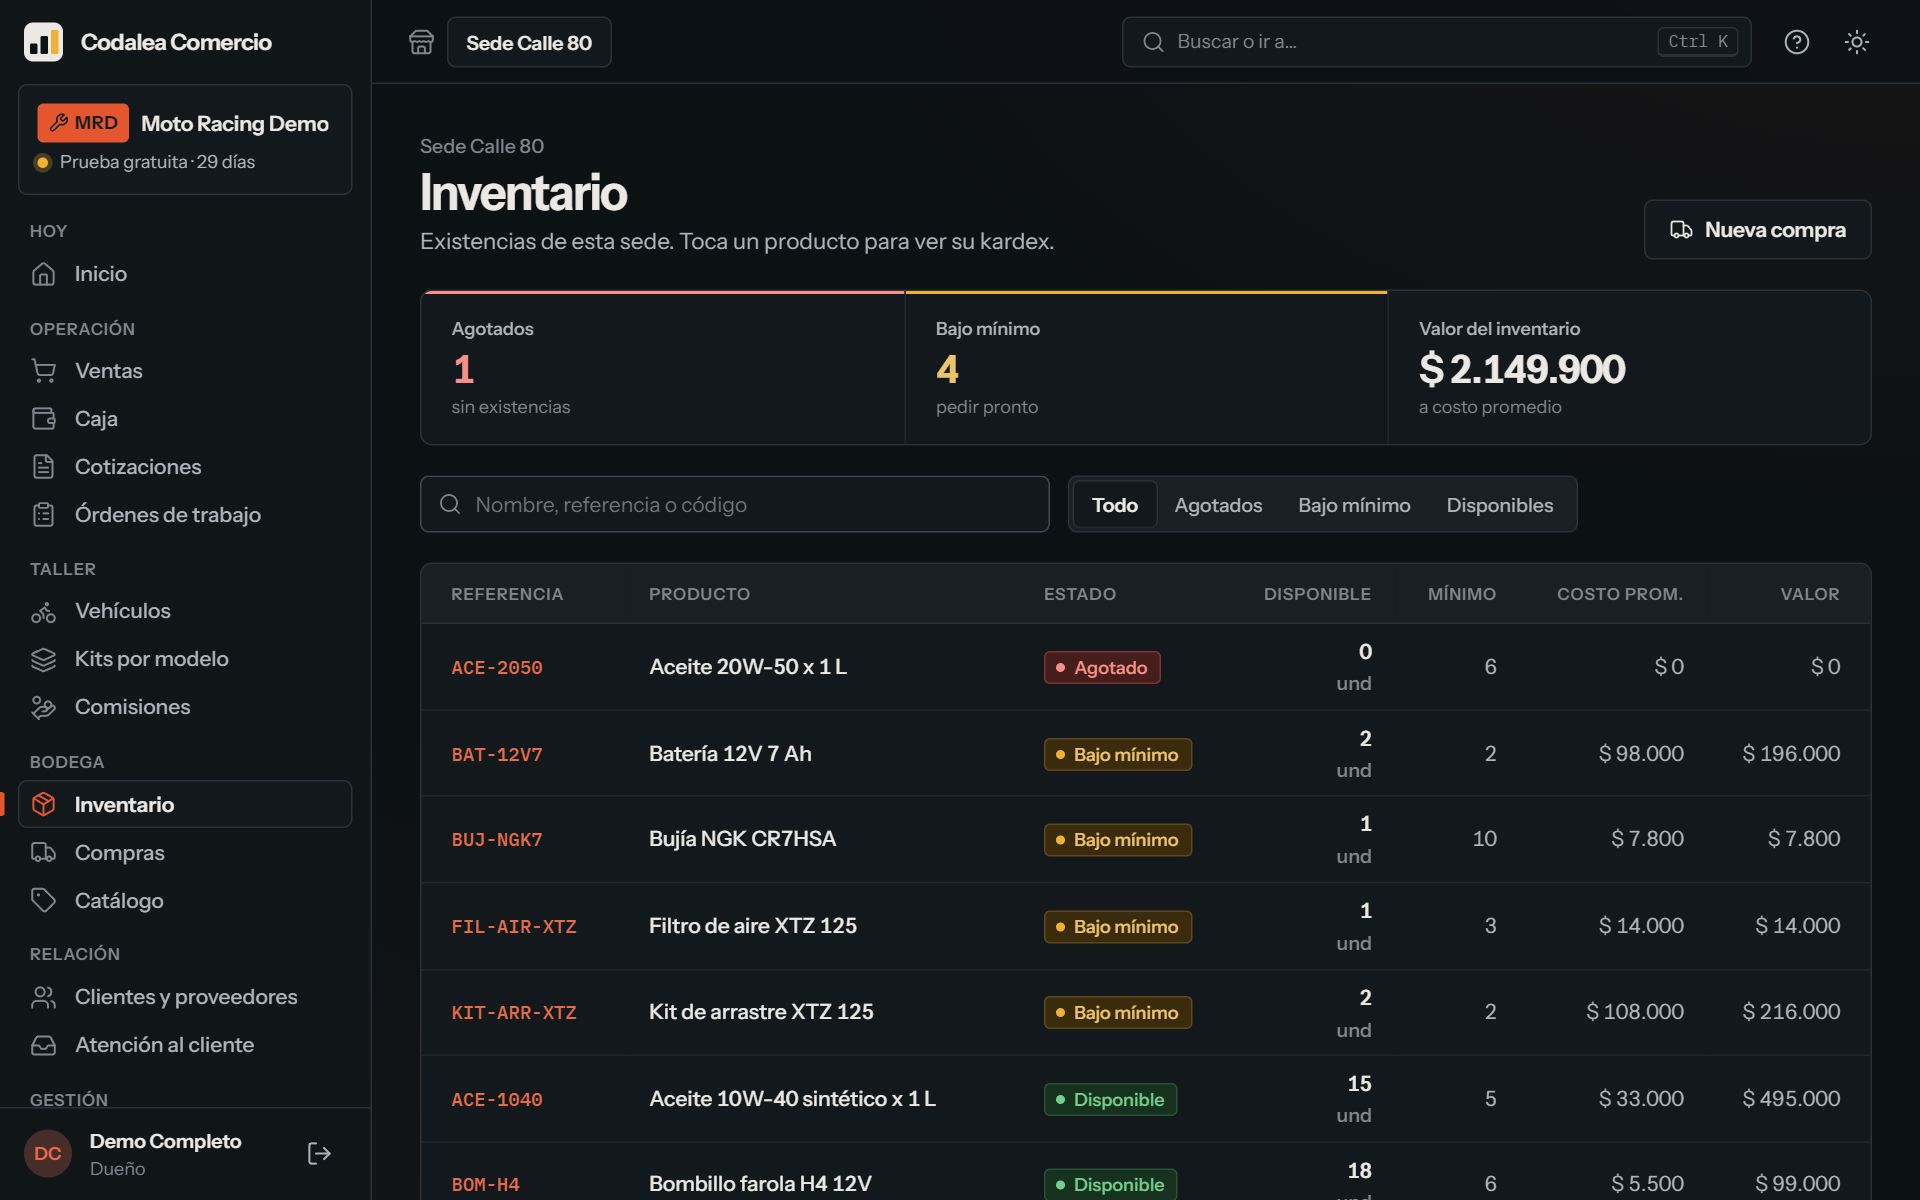Log out using the exit icon
The image size is (1920, 1200).
(319, 1154)
